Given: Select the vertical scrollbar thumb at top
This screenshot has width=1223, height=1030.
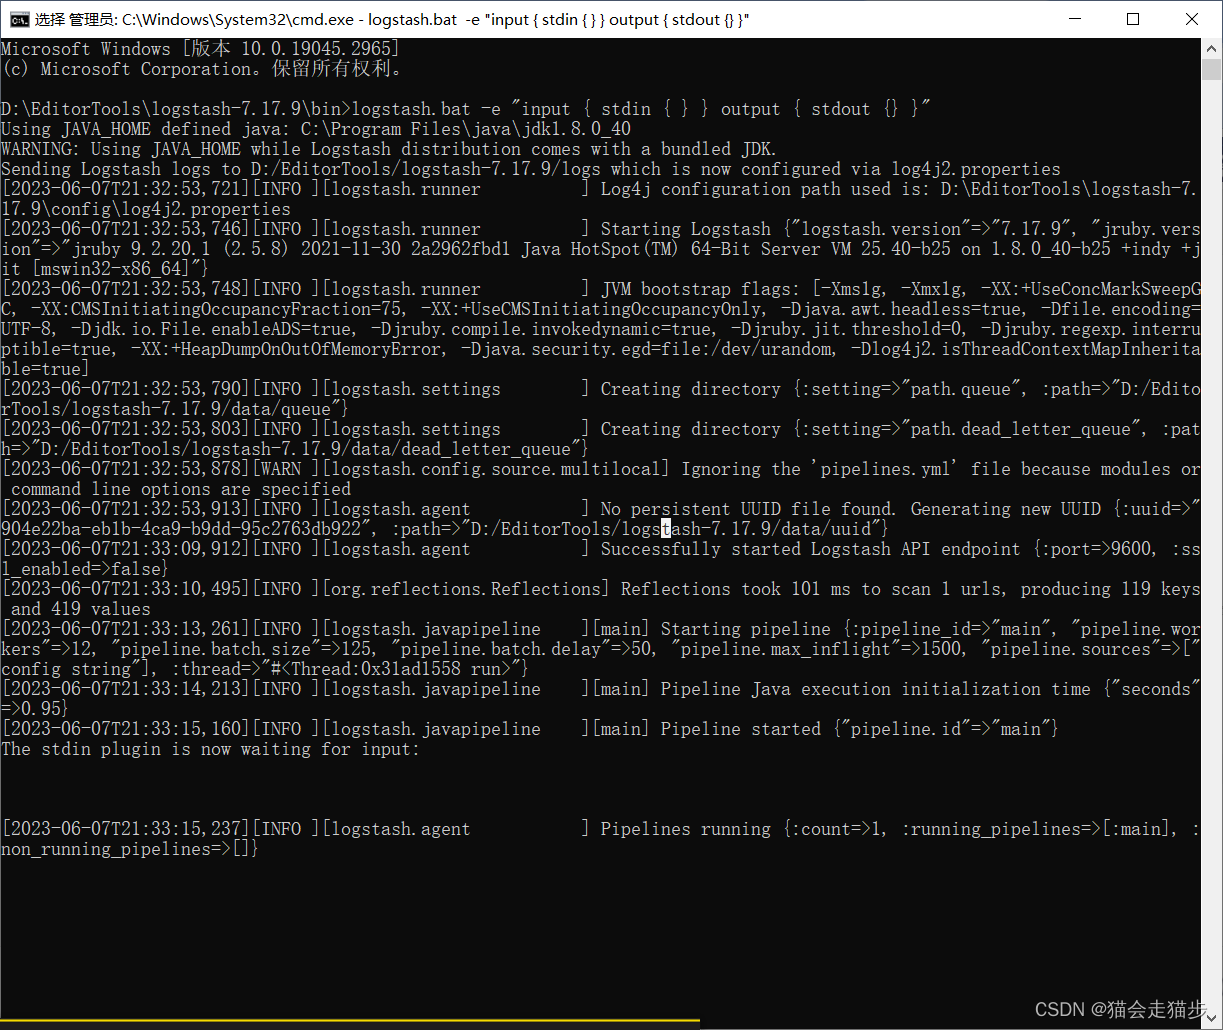Looking at the screenshot, I should pyautogui.click(x=1210, y=70).
